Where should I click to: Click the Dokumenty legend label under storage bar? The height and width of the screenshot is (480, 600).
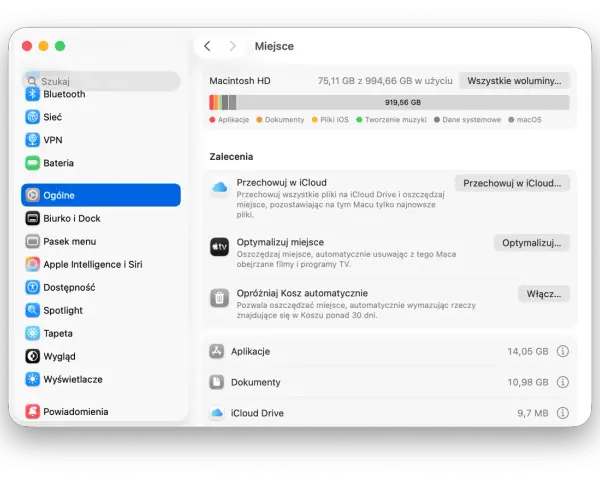pyautogui.click(x=285, y=120)
